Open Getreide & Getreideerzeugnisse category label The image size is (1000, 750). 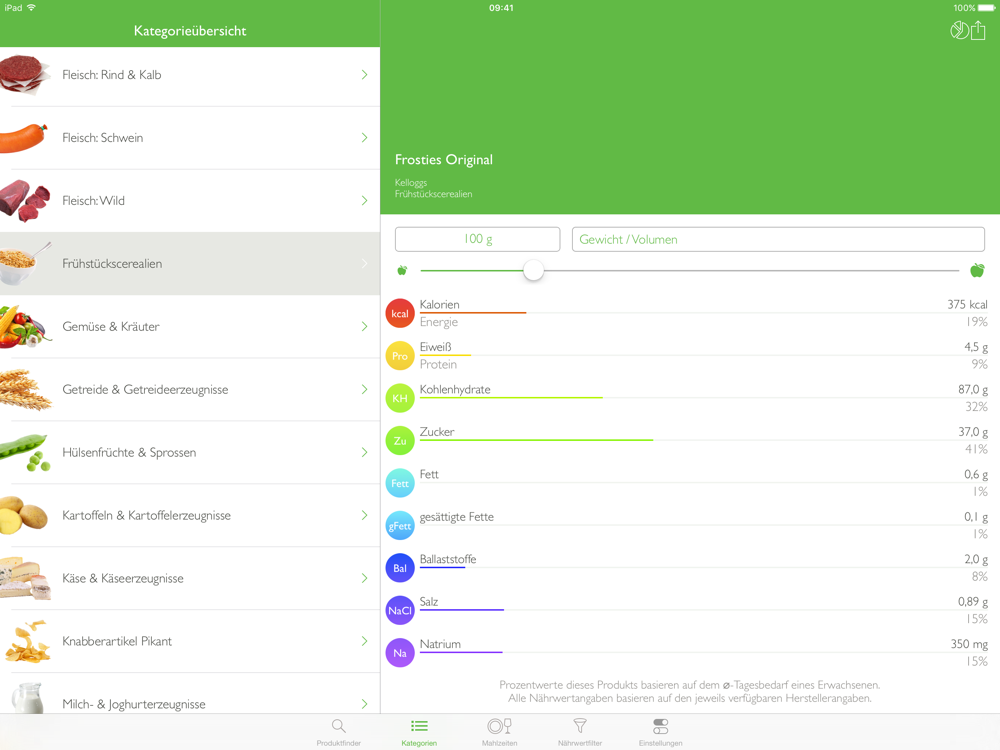pyautogui.click(x=145, y=390)
